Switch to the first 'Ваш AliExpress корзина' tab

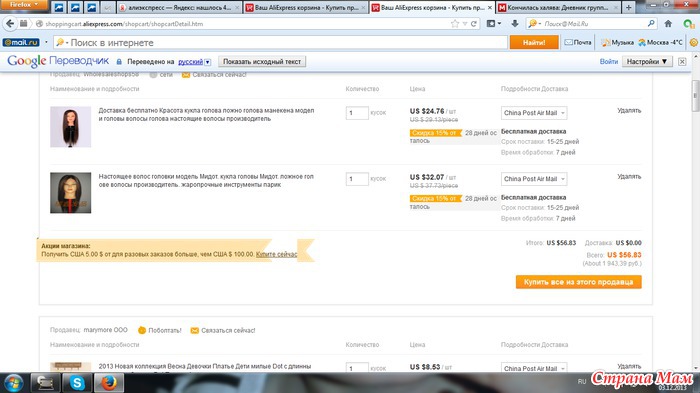306,8
